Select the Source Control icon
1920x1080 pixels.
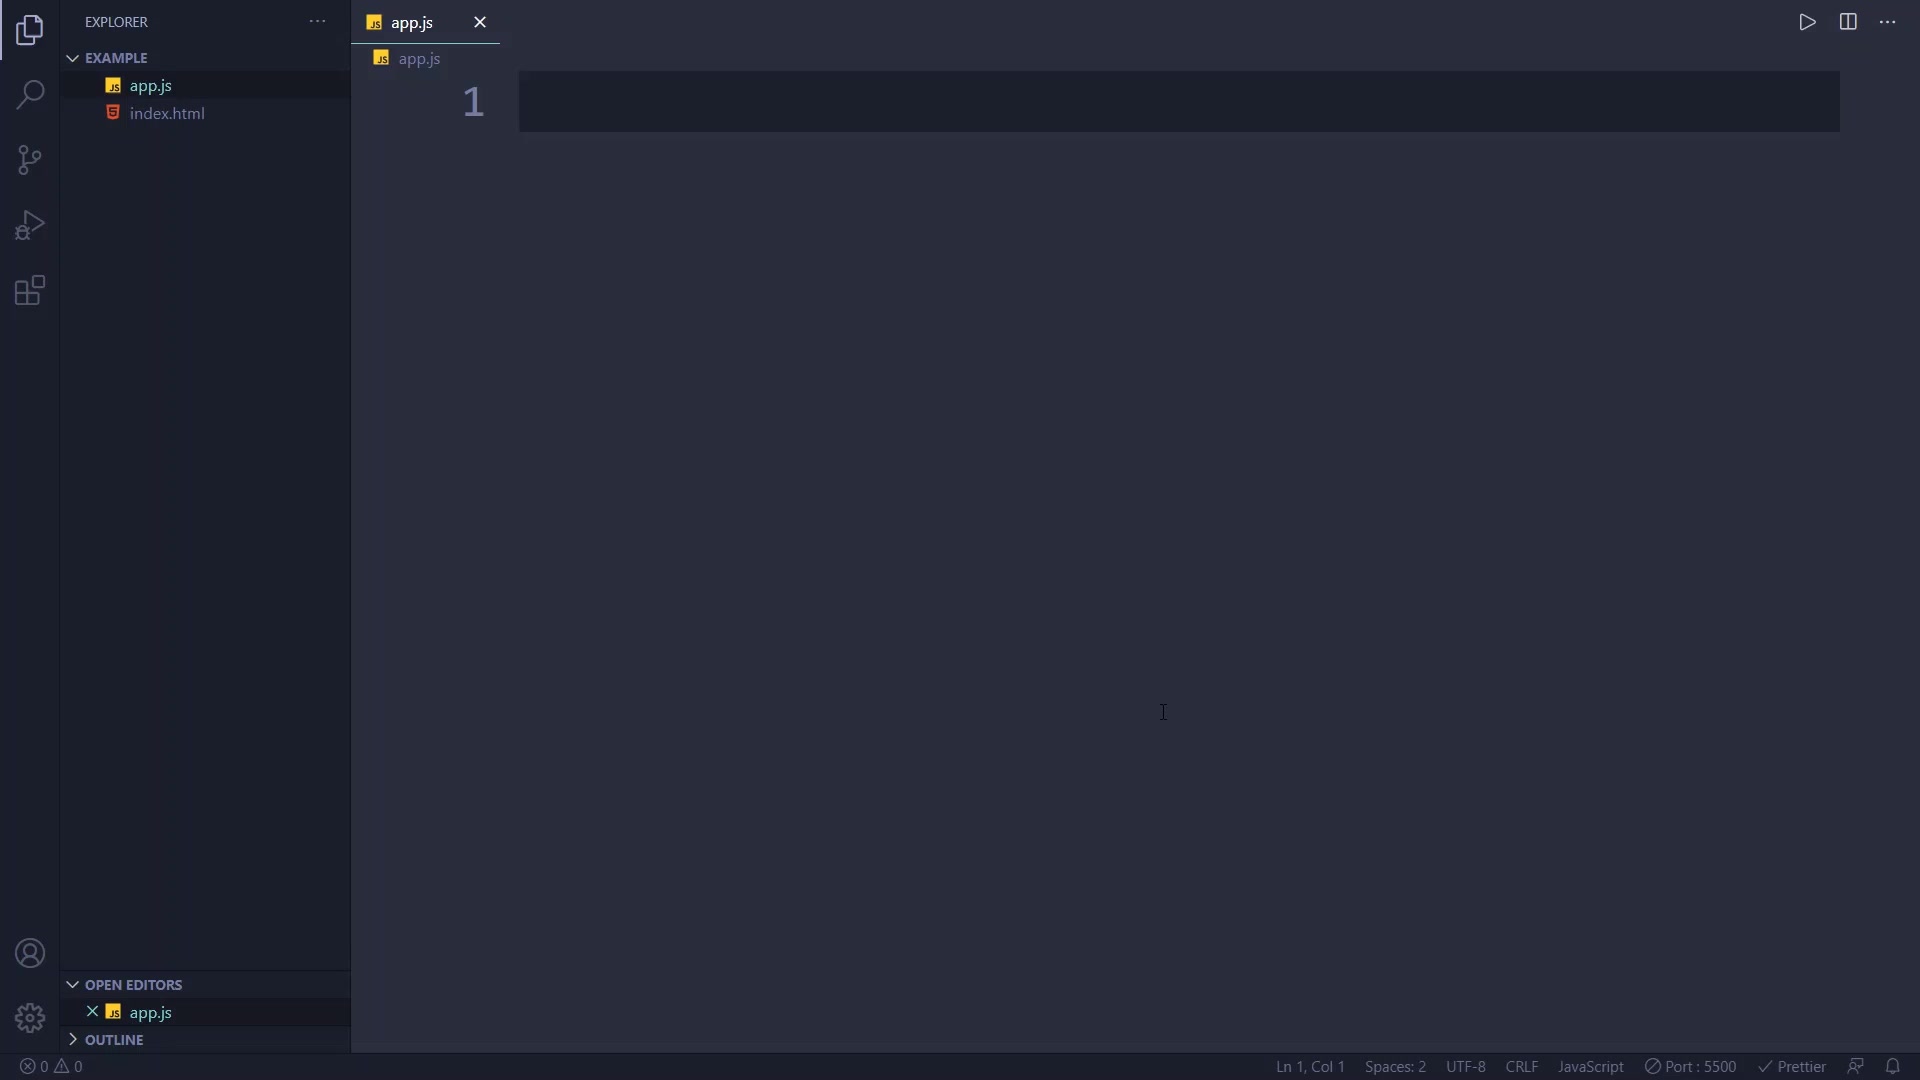[x=29, y=160]
